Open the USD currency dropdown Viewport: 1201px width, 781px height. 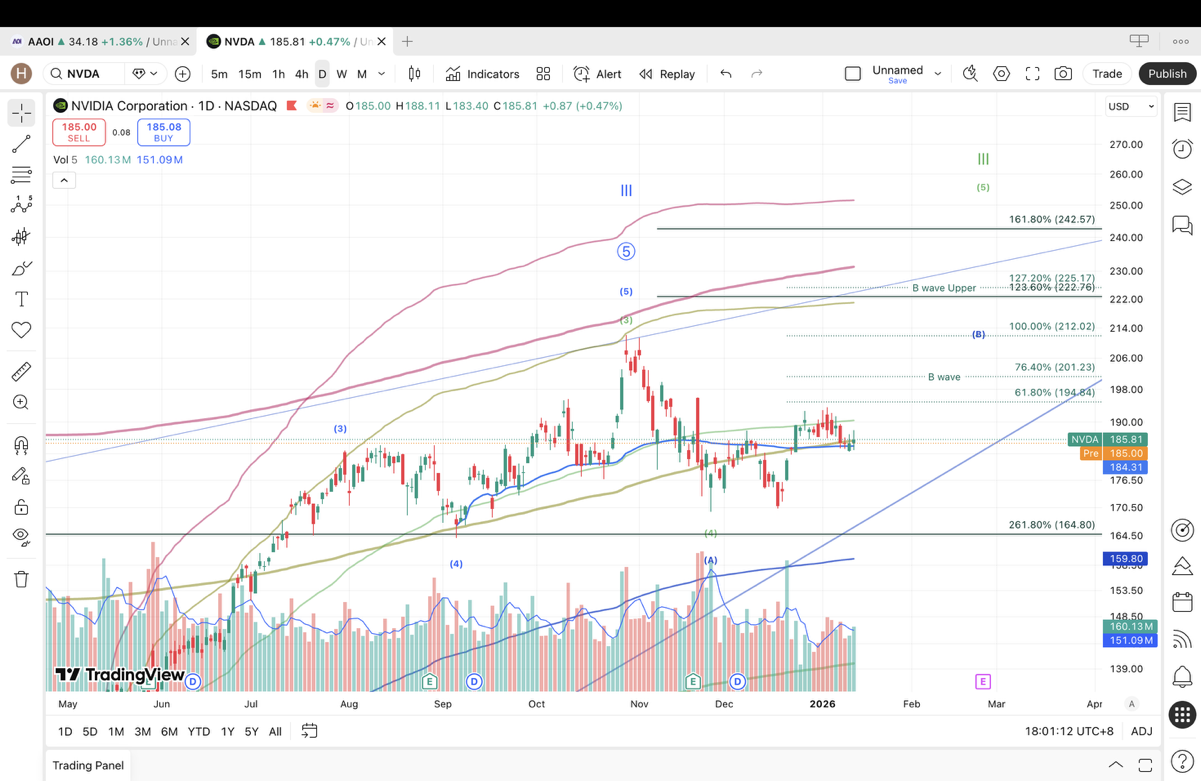click(1130, 106)
